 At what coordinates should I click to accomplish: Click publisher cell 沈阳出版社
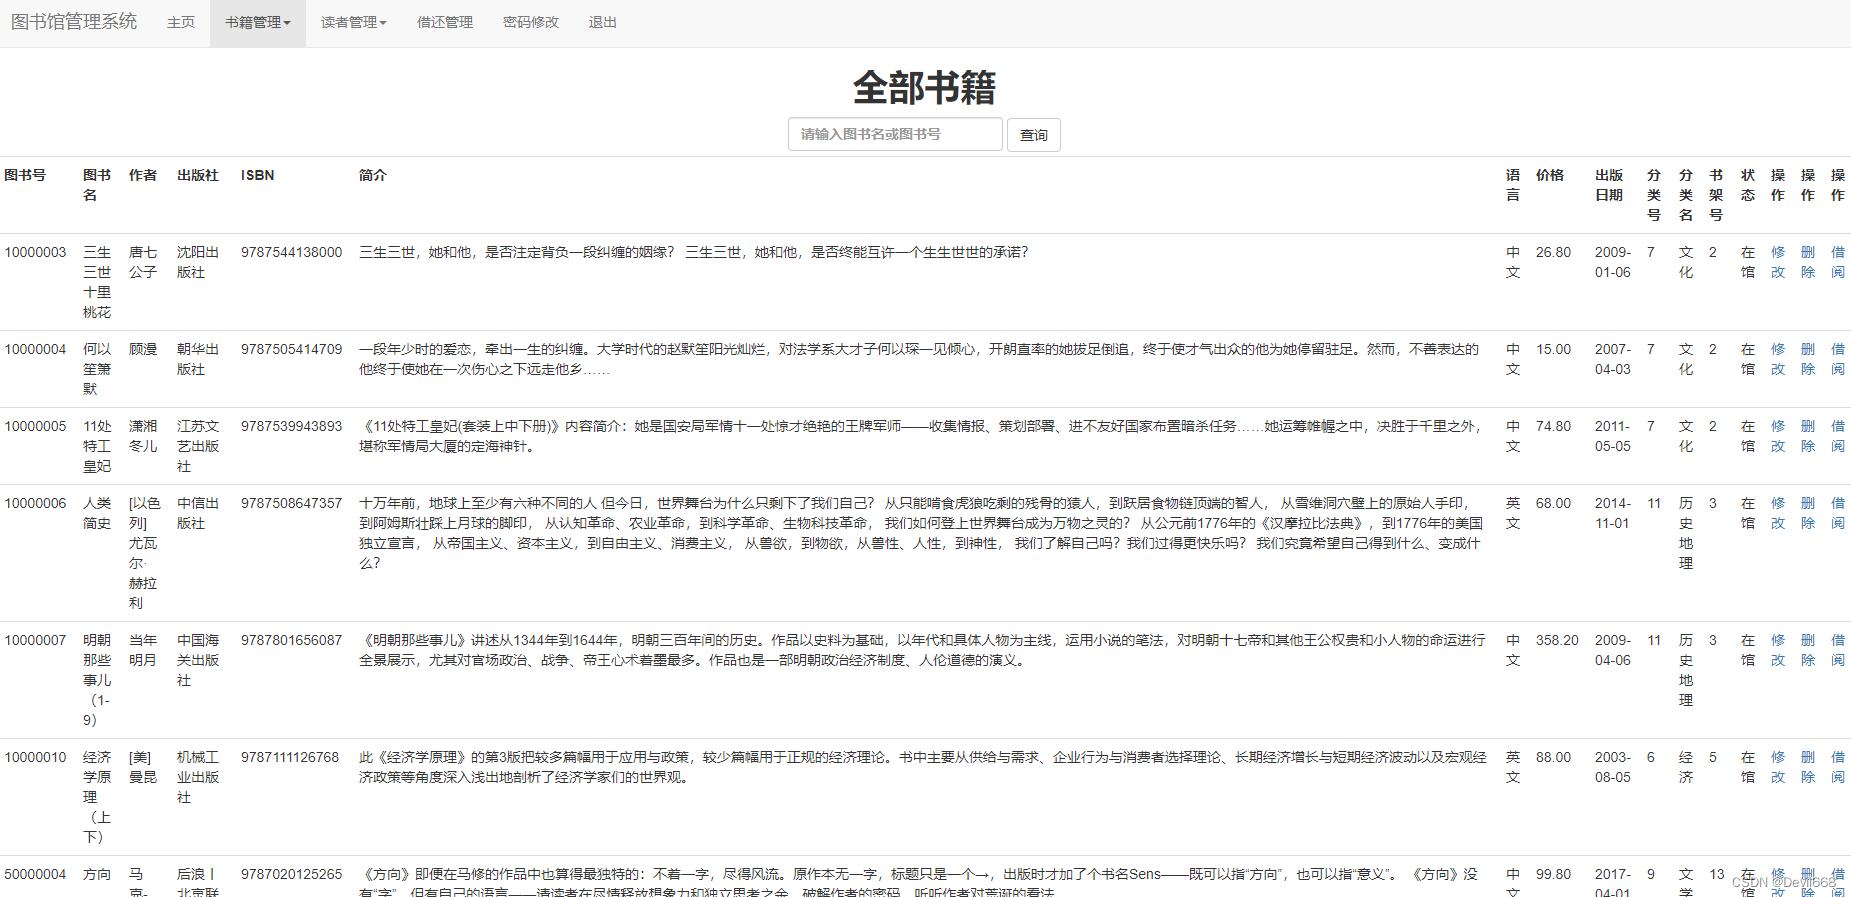tap(198, 262)
